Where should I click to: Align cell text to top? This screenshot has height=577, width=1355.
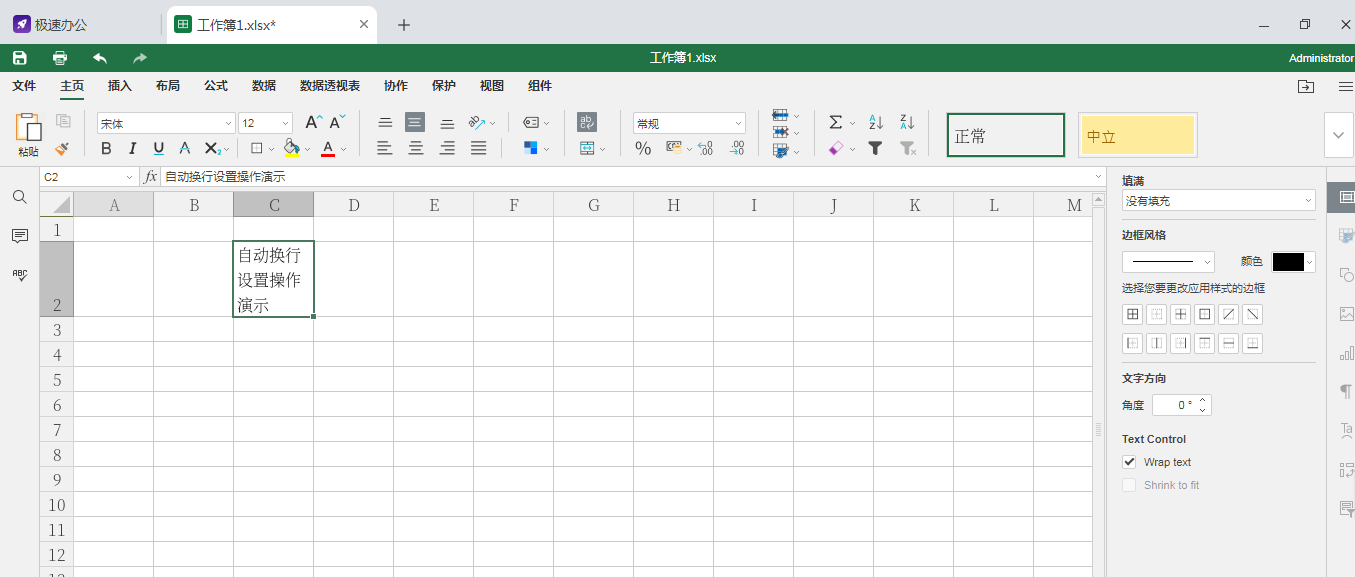click(385, 122)
